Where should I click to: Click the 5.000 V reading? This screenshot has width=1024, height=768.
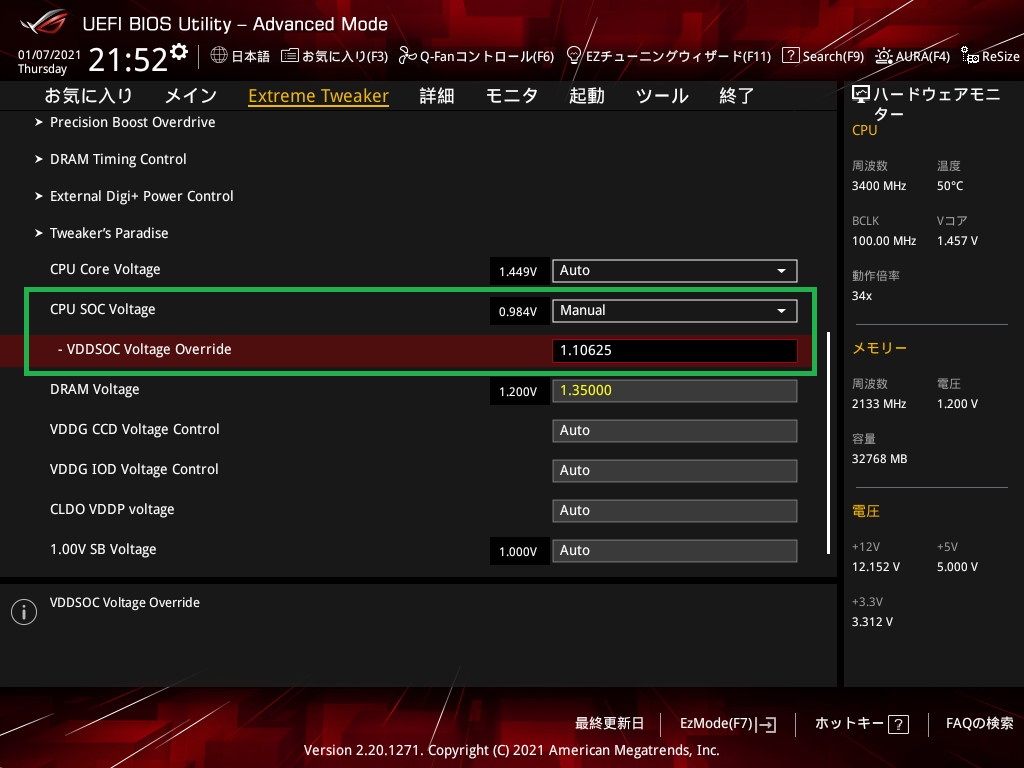click(x=957, y=567)
